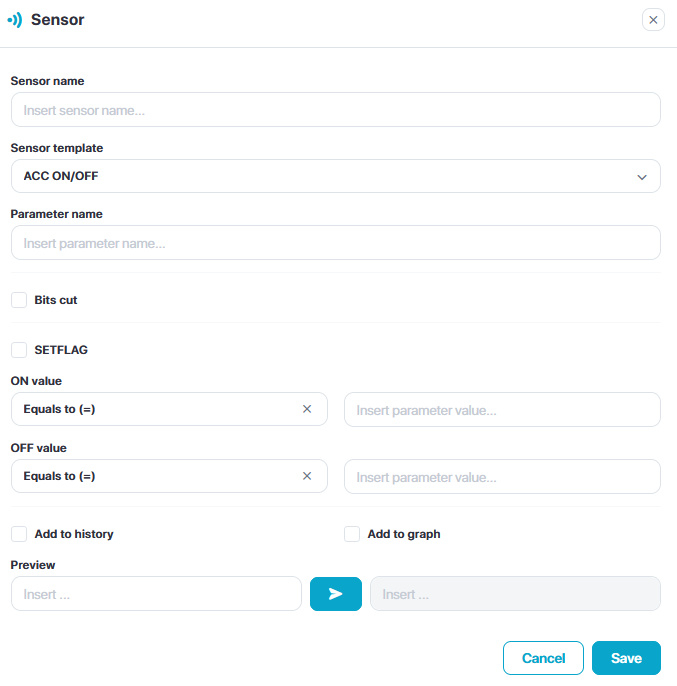Click the Sensor signal icon in header
Viewport: 677px width, 686px height.
point(15,20)
